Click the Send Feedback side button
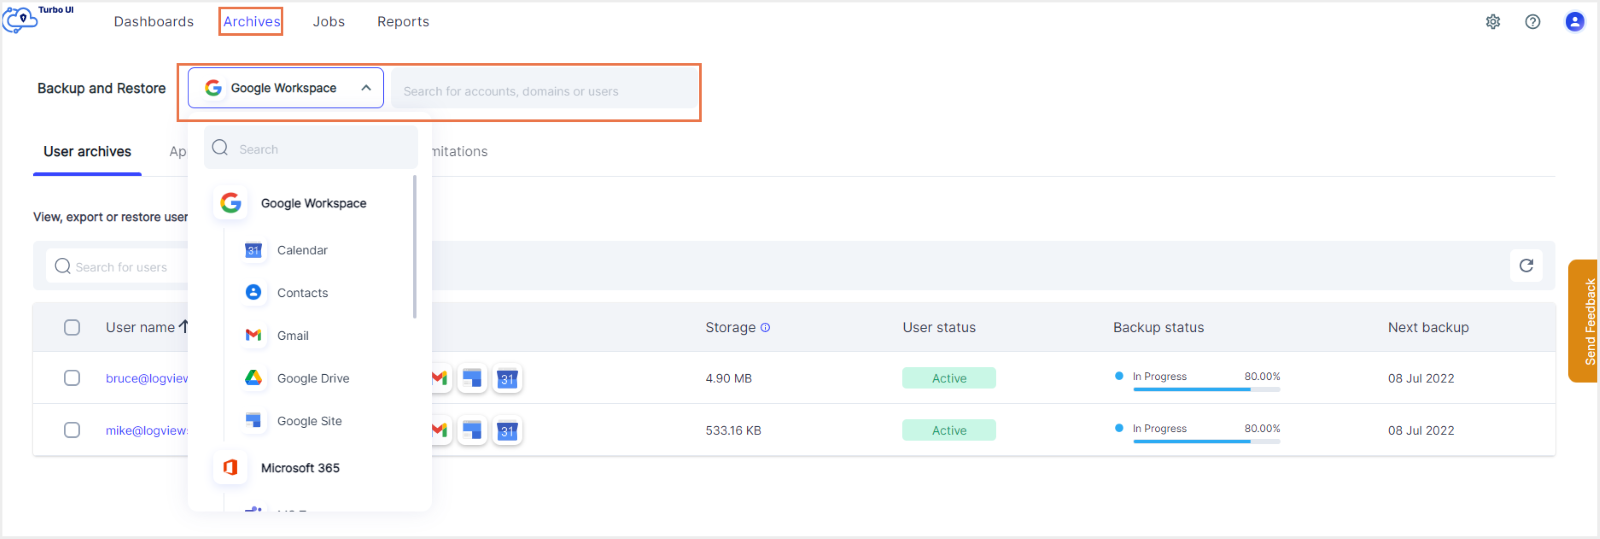 coord(1583,321)
